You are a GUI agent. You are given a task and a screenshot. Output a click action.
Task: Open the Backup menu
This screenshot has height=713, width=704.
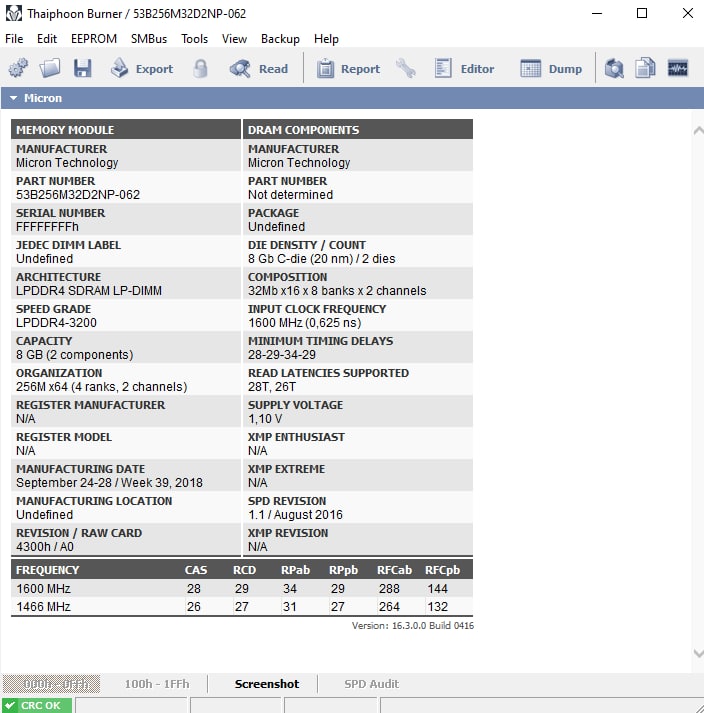(x=280, y=39)
